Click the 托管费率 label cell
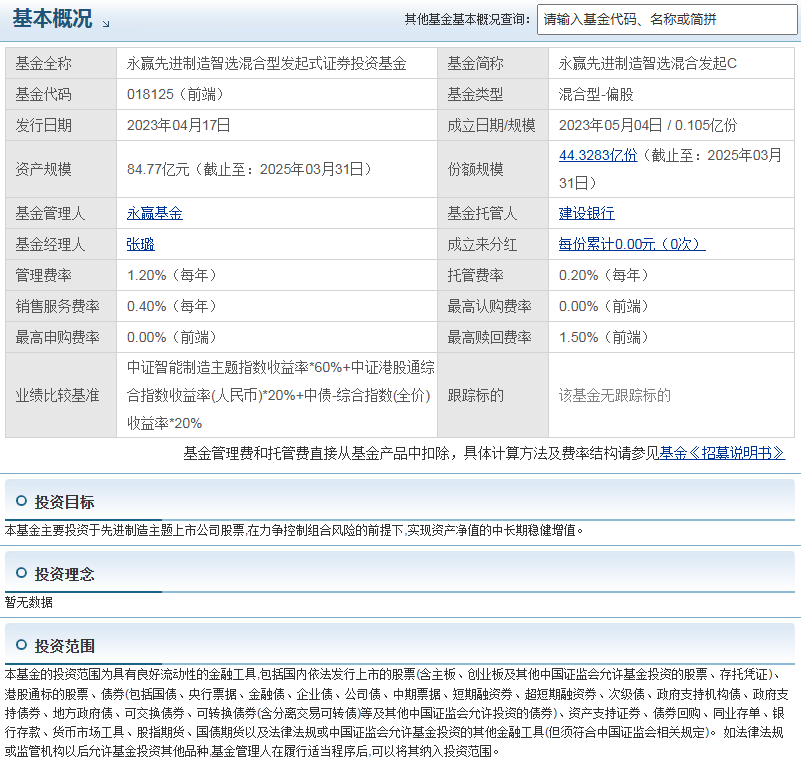 coord(493,275)
